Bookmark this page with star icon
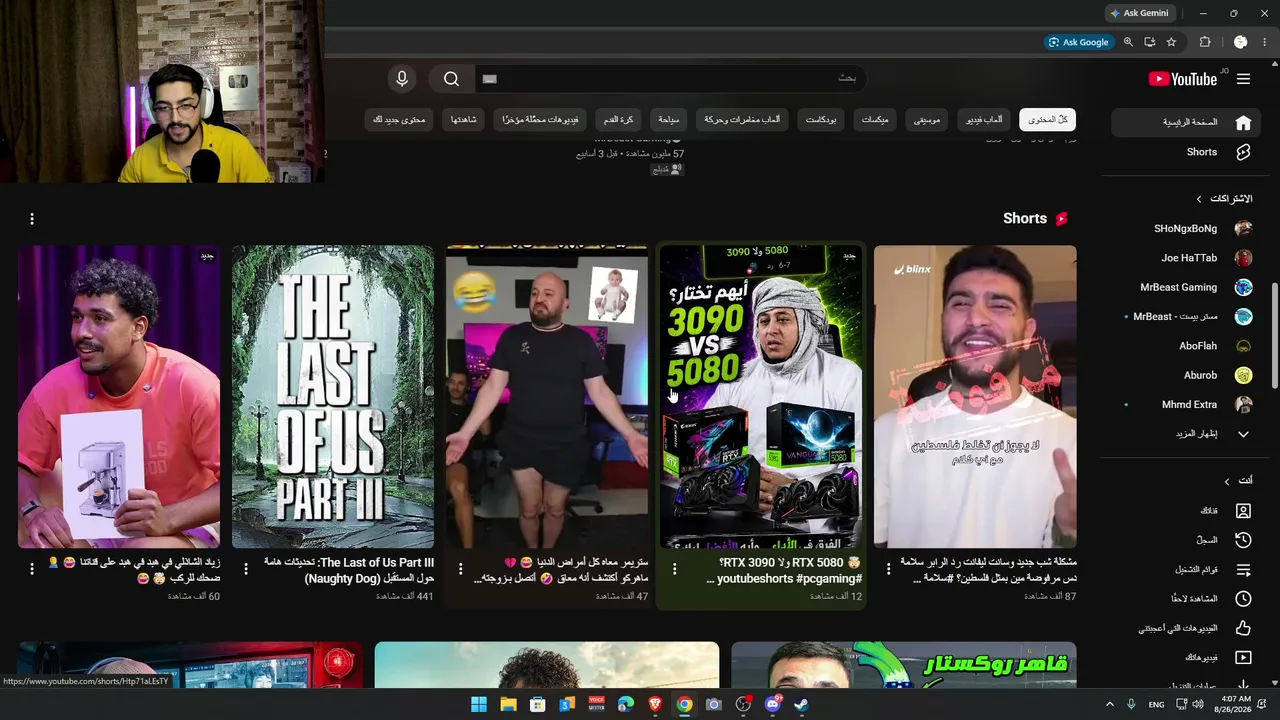Screen dimensions: 1280x720 1171,42
